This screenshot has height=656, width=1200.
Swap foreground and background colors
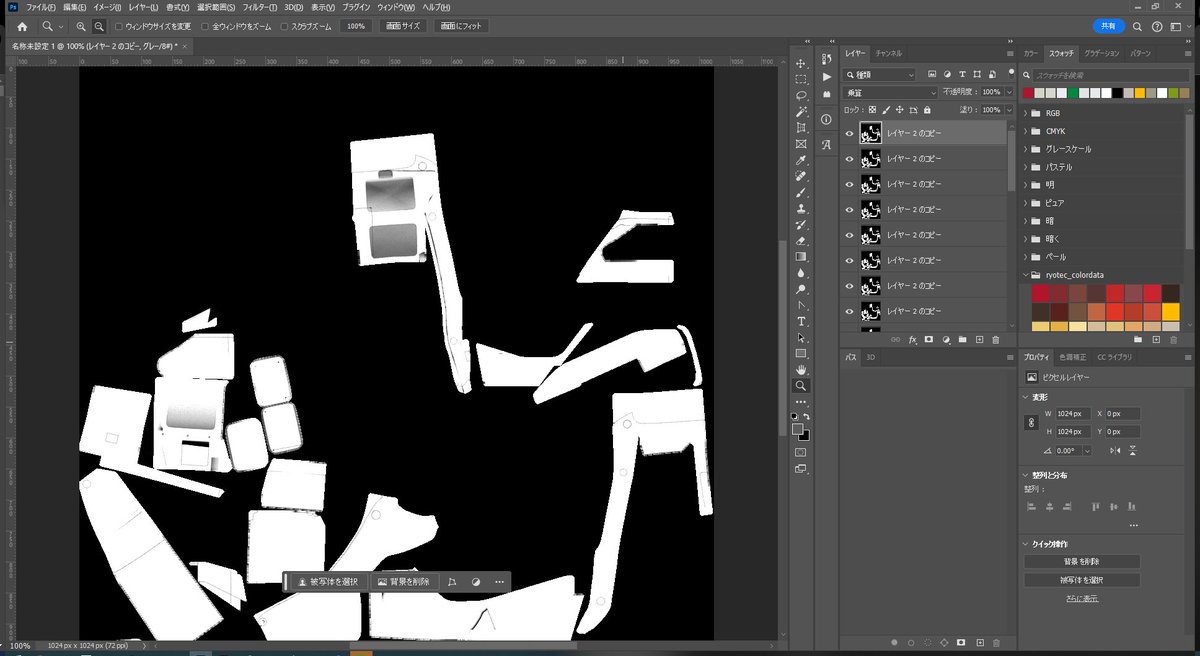point(807,416)
